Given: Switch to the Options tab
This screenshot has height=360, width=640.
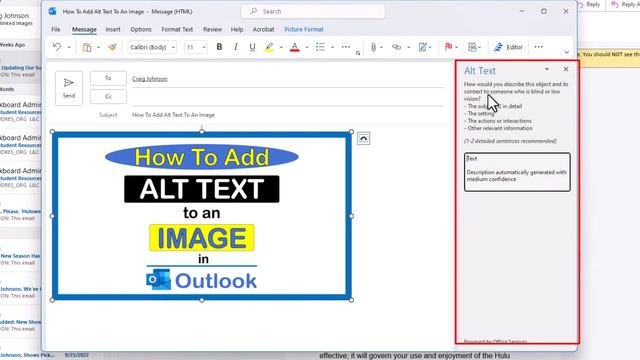Looking at the screenshot, I should (x=141, y=29).
